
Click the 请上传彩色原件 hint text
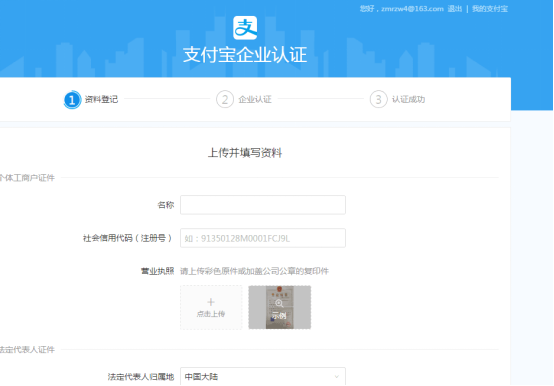pos(254,271)
